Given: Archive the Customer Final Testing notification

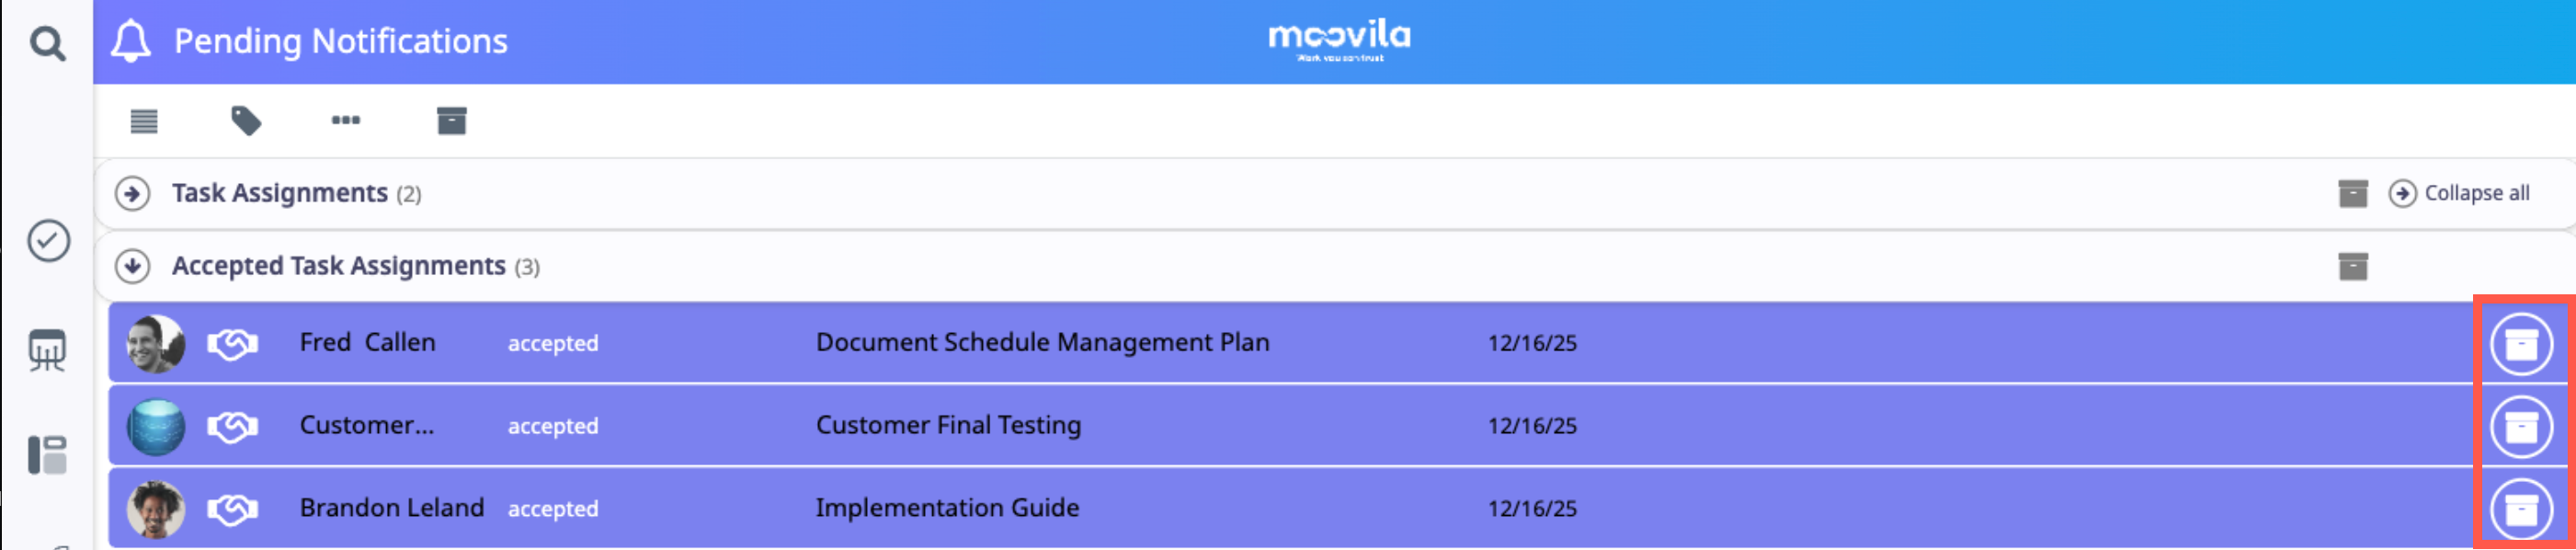Looking at the screenshot, I should pos(2520,427).
